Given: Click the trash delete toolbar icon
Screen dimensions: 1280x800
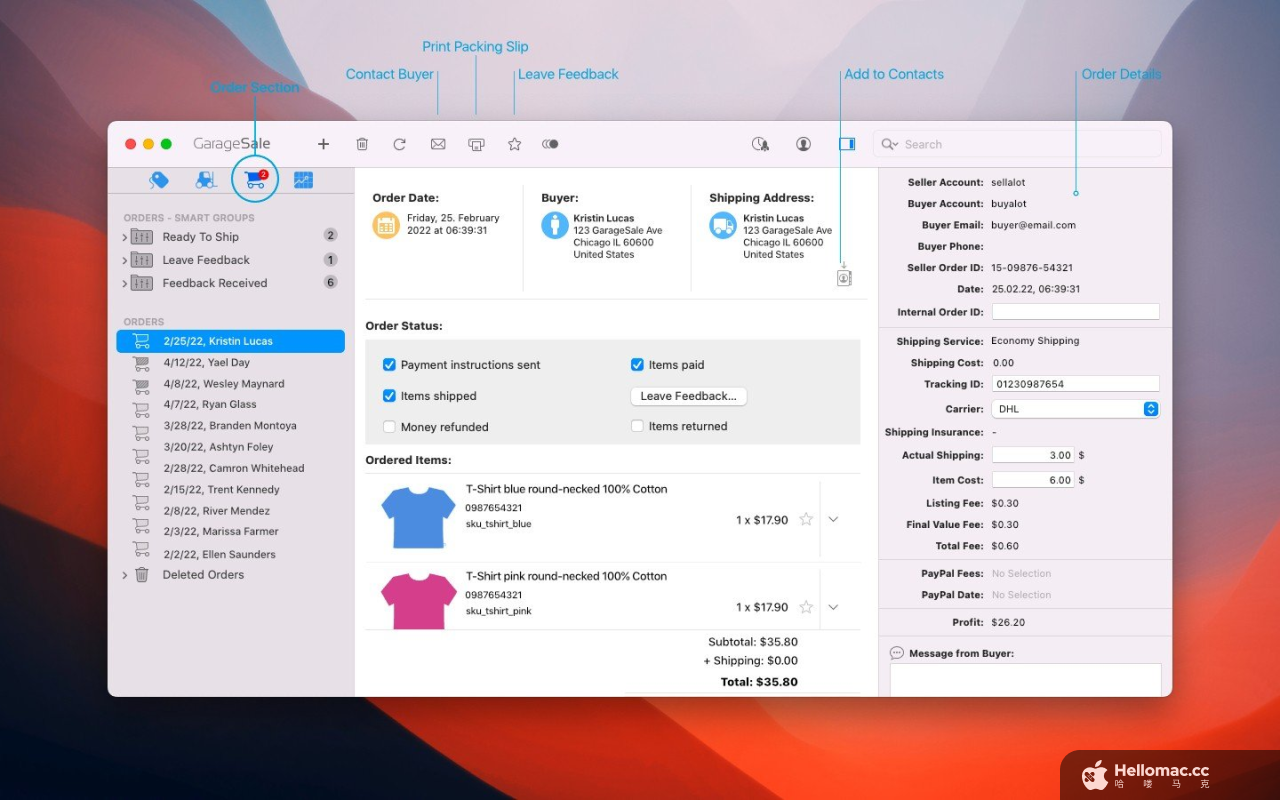Looking at the screenshot, I should (362, 144).
